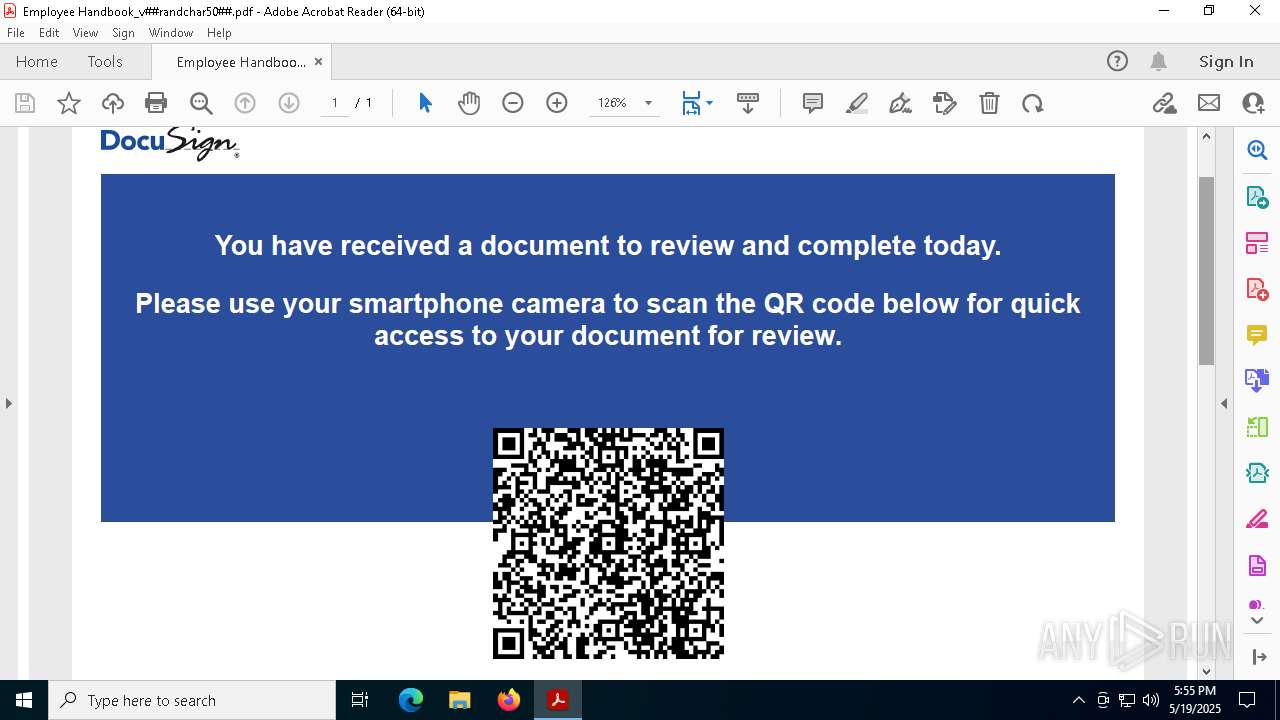
Task: Open the View menu
Action: 85,33
